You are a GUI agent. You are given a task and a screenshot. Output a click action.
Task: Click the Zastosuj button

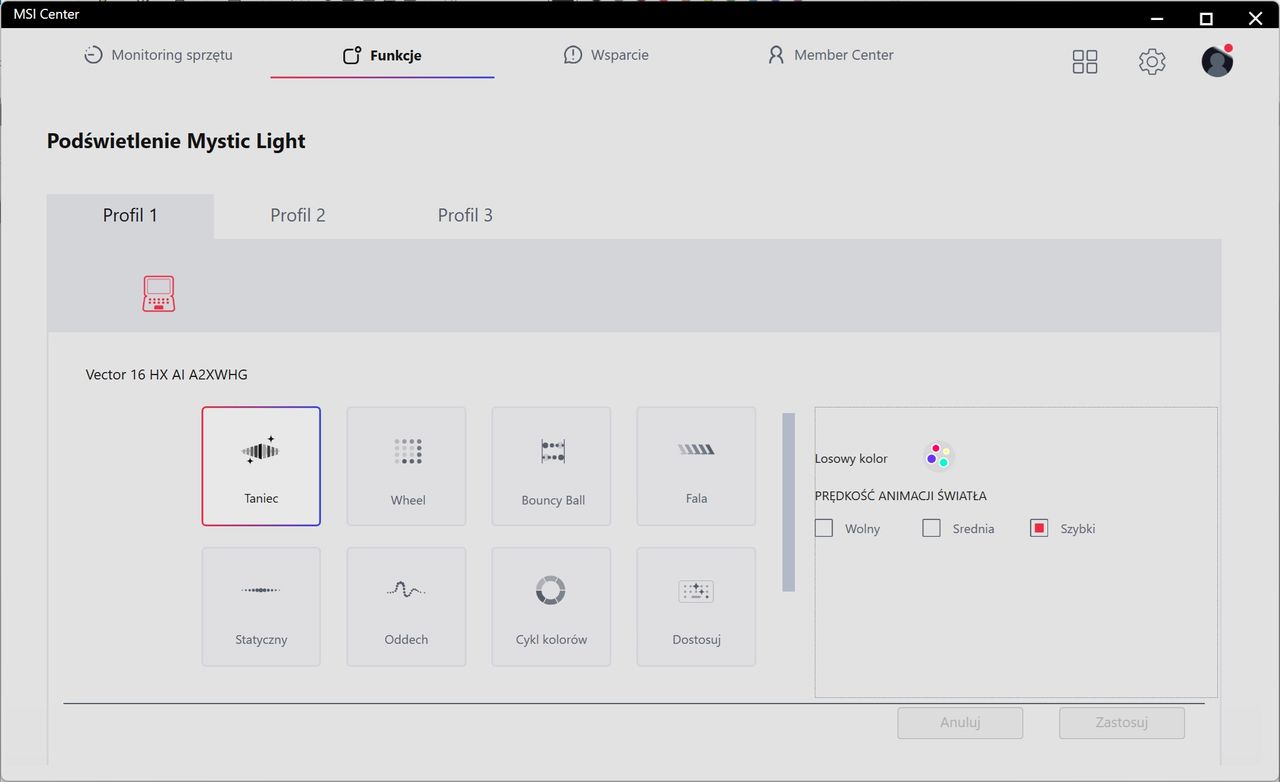click(x=1122, y=723)
